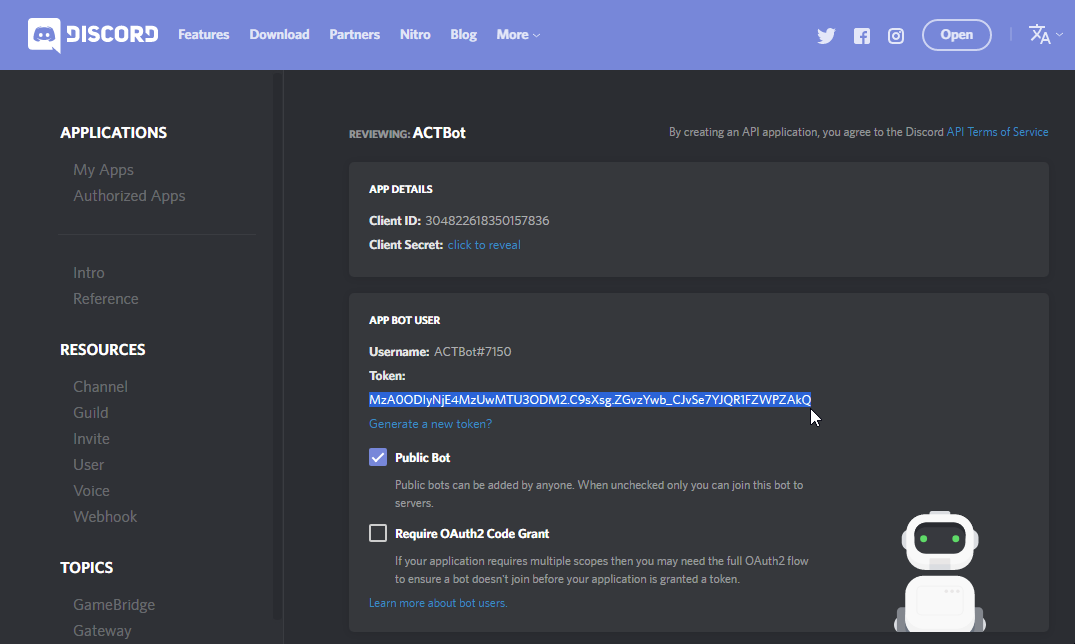Open the Webhook resource page
1075x644 pixels.
[x=105, y=516]
